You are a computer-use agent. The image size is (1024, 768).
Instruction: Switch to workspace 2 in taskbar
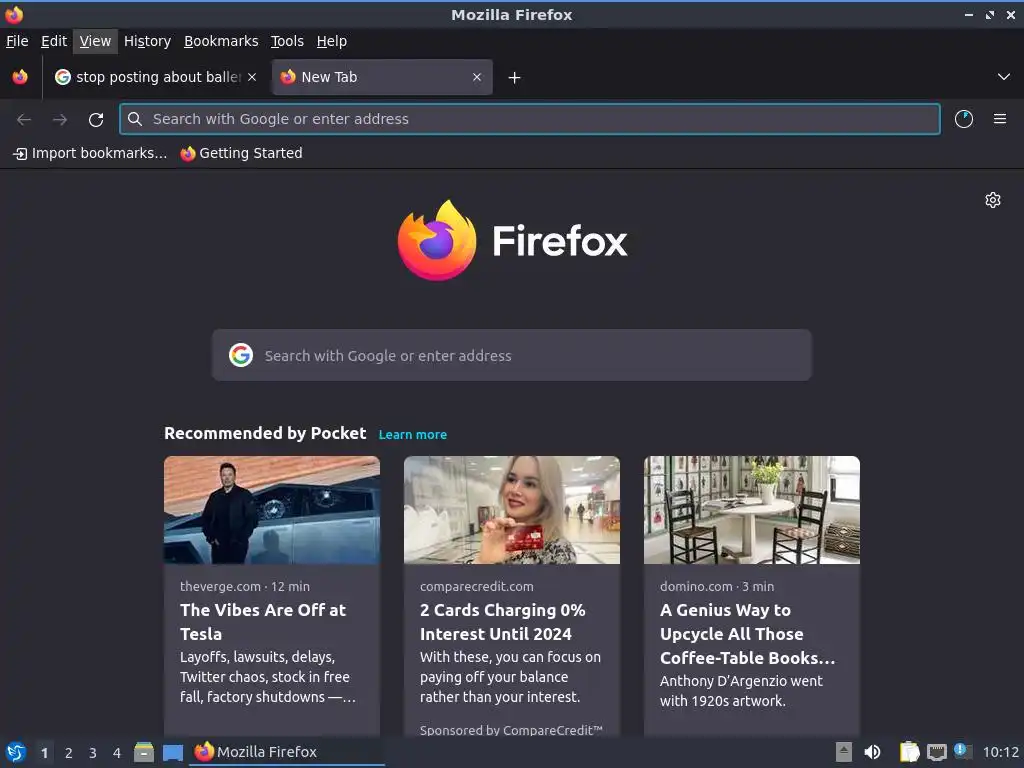click(x=69, y=753)
